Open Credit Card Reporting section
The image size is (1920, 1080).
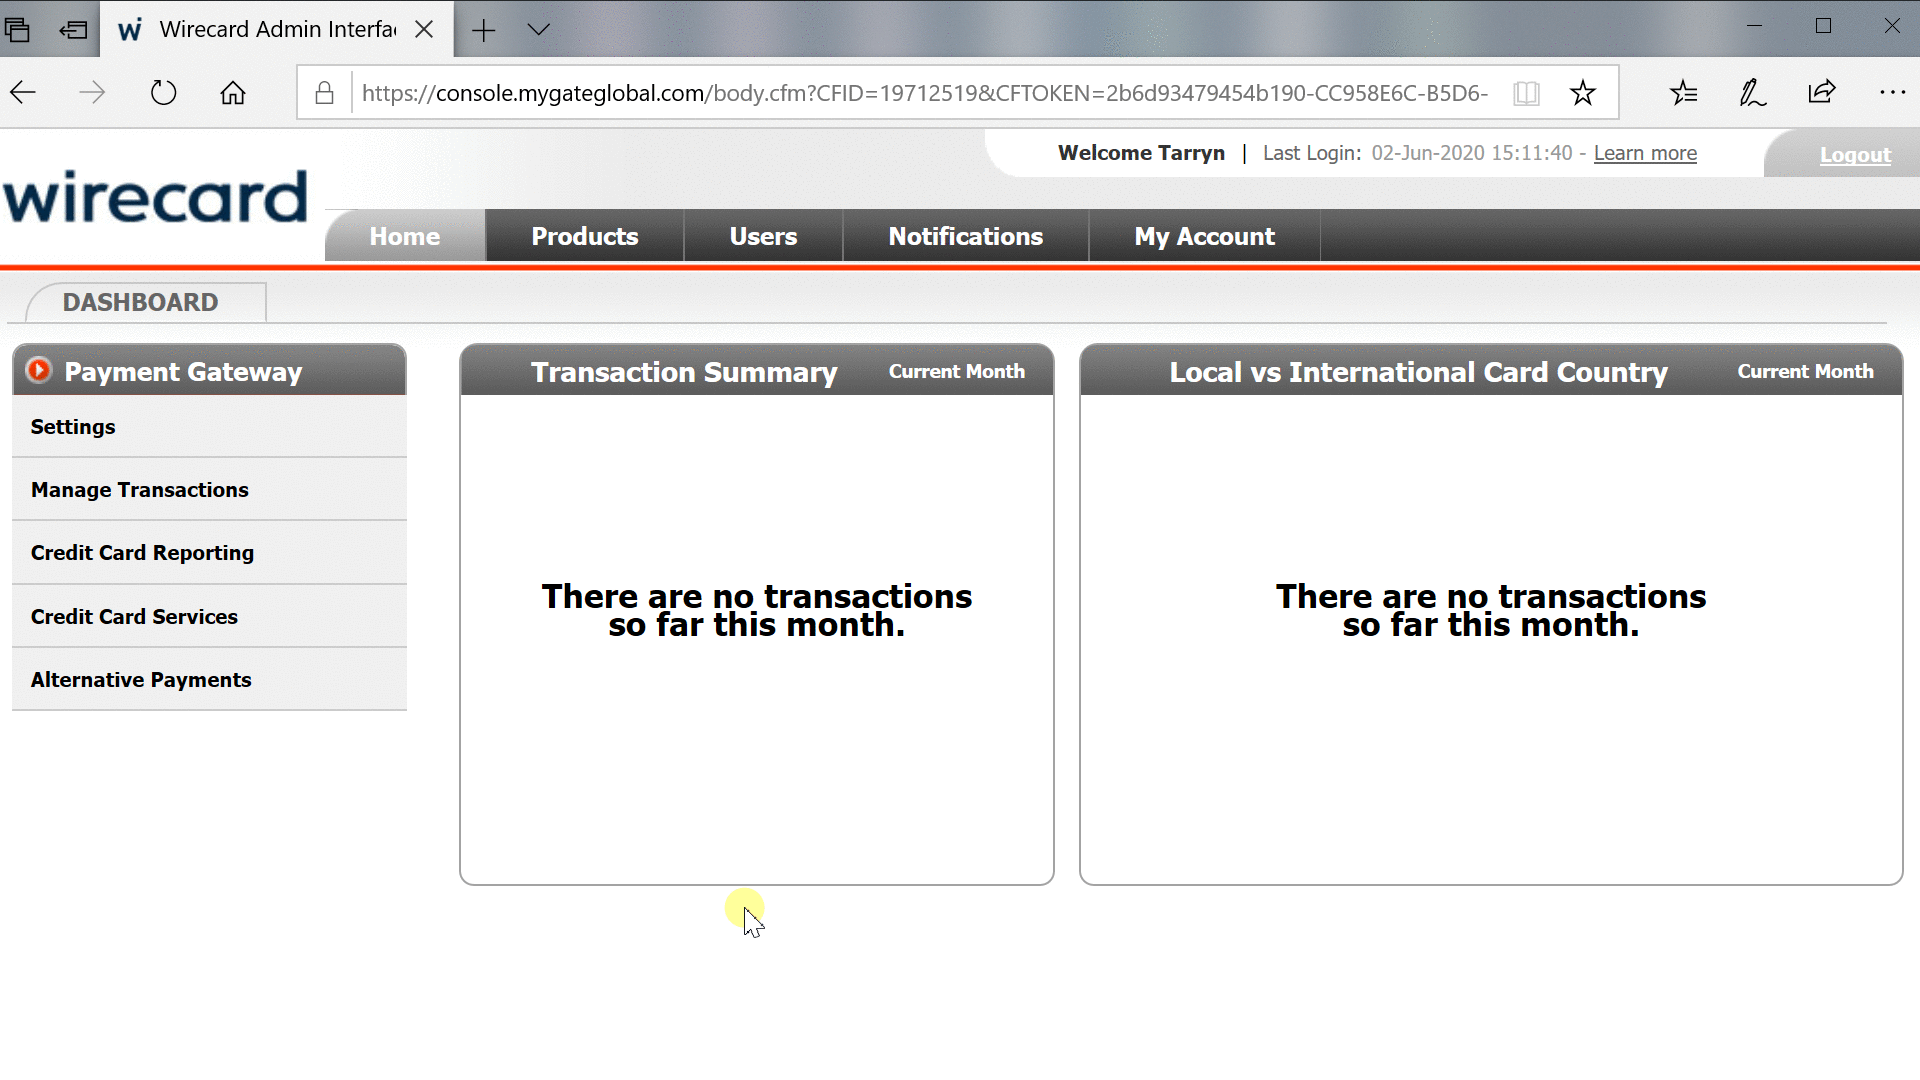pos(142,553)
